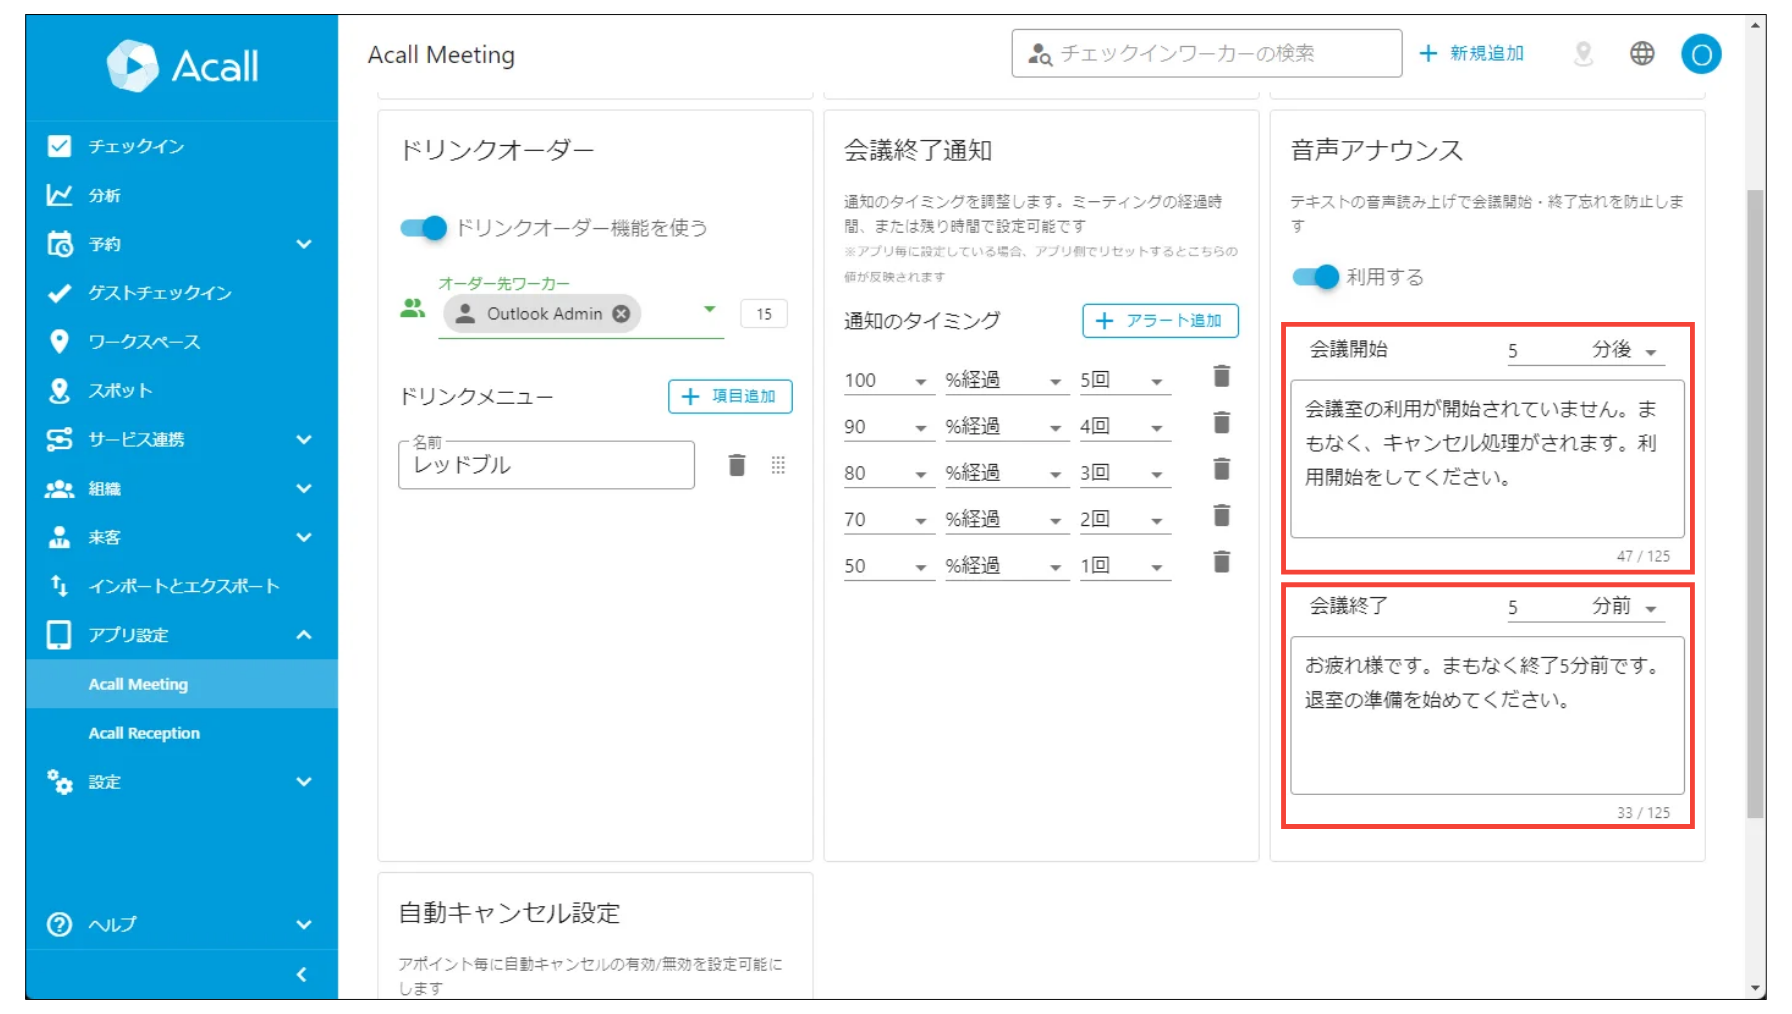Open the 会議開始 分後 timing dropdown
Viewport: 1792px width, 1014px height.
(x=1625, y=351)
